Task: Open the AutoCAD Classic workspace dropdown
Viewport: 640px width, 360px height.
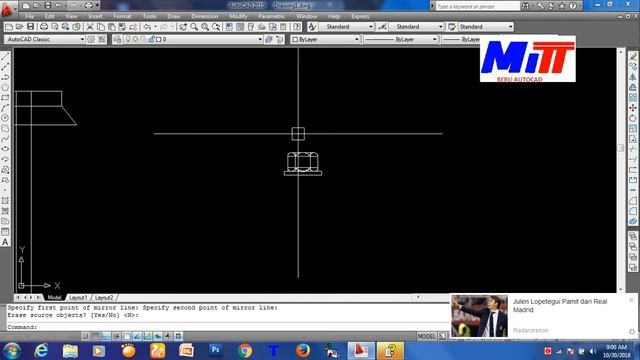Action: pos(44,39)
